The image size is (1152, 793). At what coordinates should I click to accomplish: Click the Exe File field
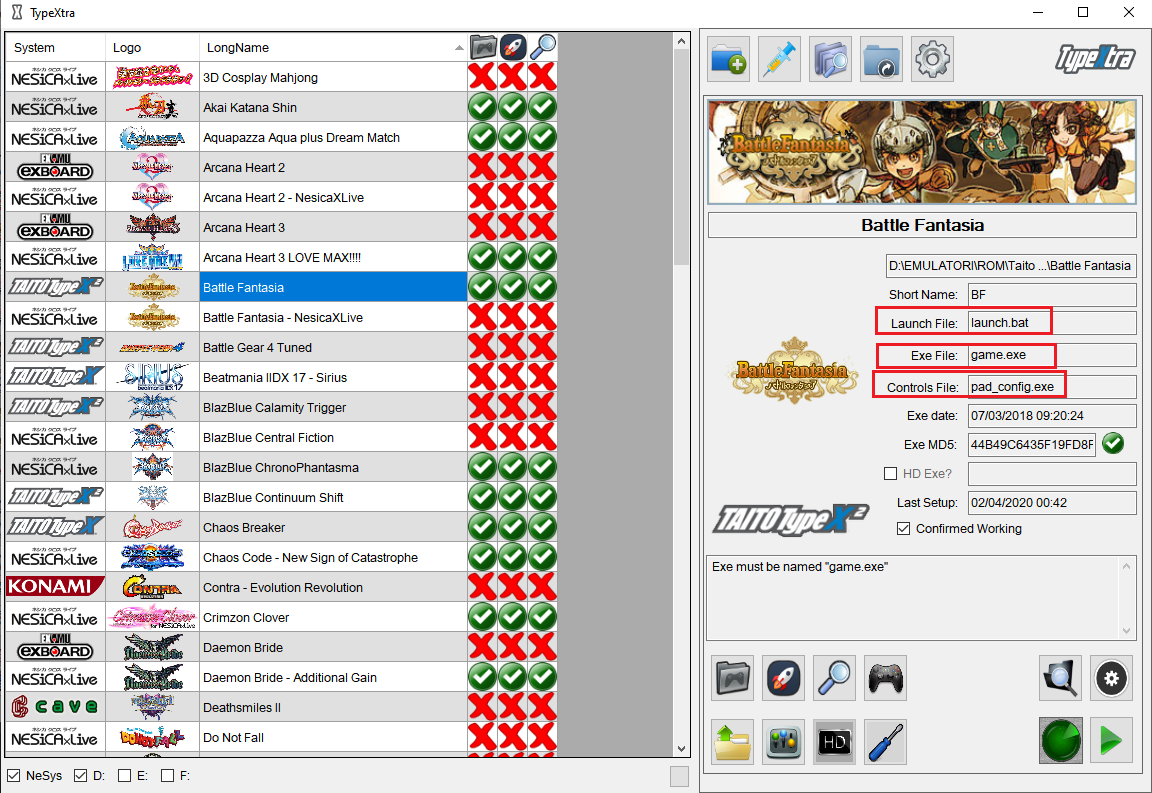pos(1051,355)
